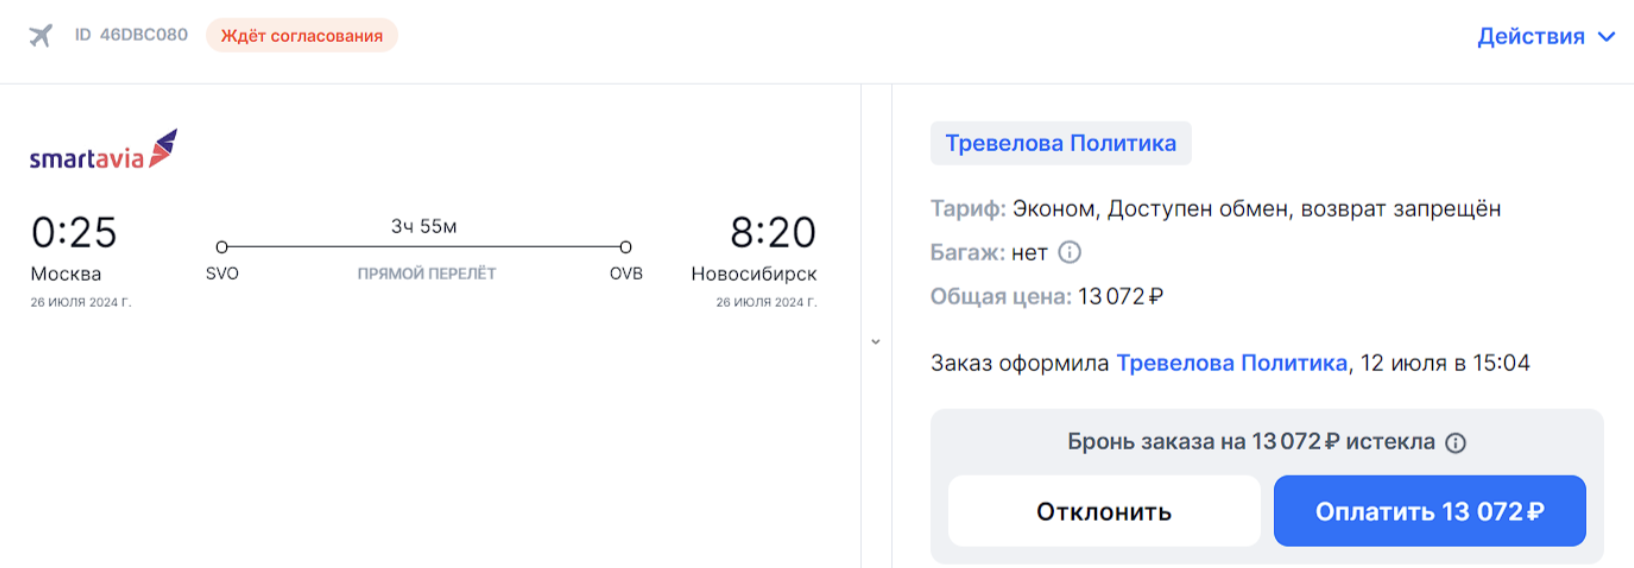Click the Отклонить button
Viewport: 1634px width, 568px height.
[1104, 511]
